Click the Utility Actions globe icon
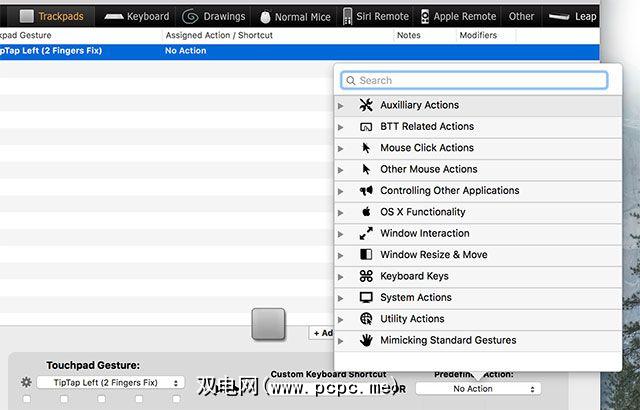Image resolution: width=640 pixels, height=410 pixels. pos(366,319)
